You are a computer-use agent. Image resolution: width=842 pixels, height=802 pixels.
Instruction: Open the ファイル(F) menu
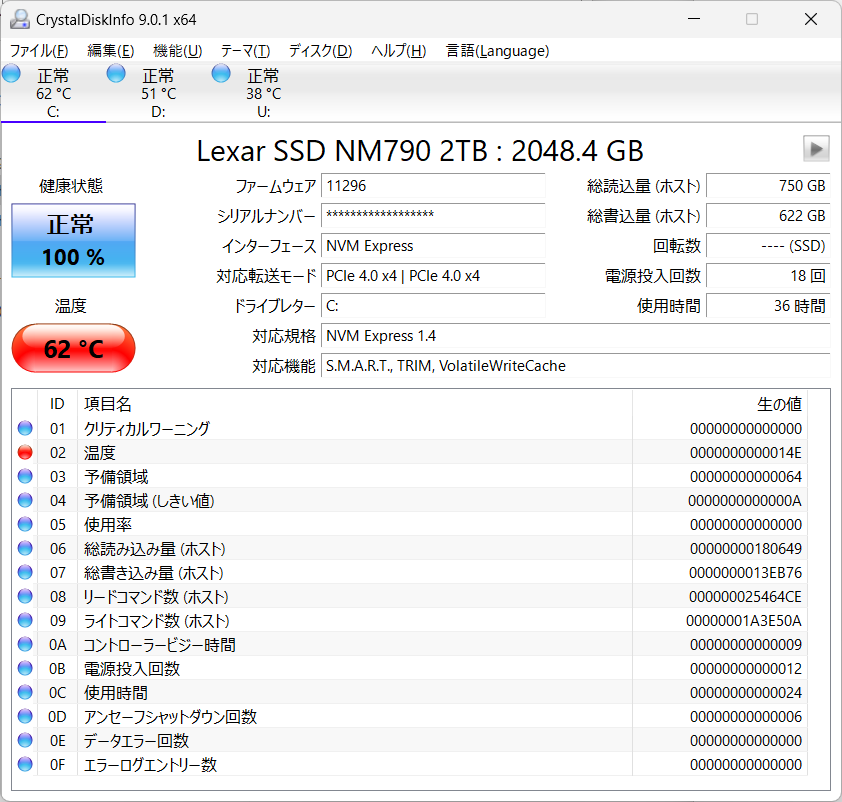point(39,51)
